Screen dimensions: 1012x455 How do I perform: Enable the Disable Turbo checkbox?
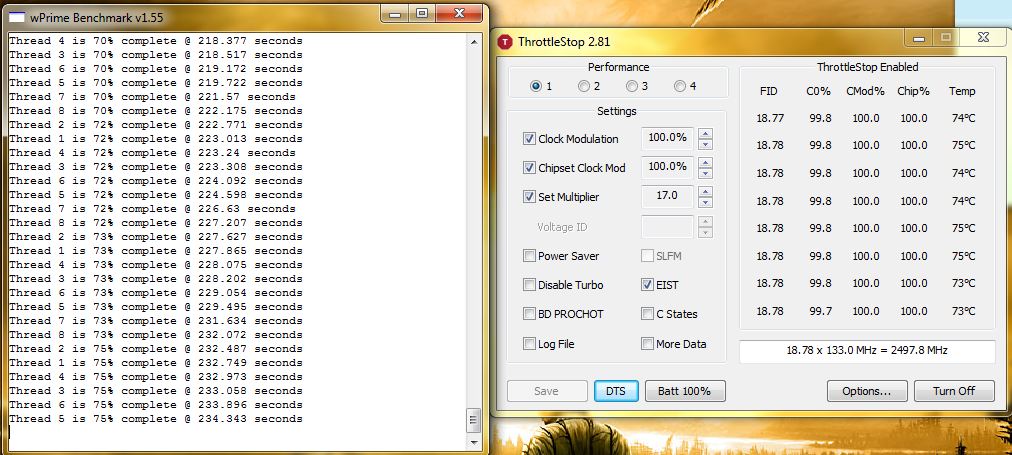[x=529, y=285]
